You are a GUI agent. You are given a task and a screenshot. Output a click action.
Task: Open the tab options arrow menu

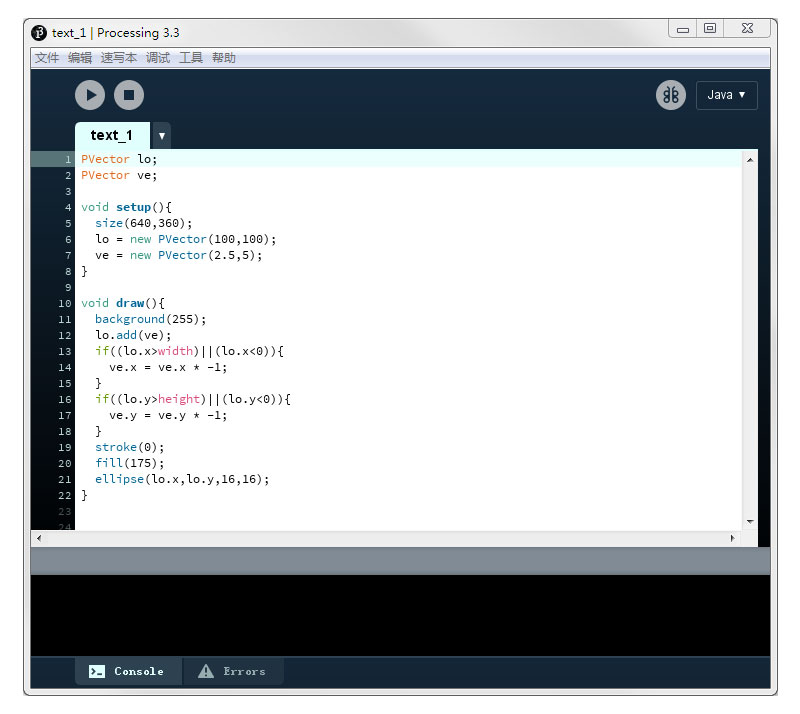tap(161, 136)
